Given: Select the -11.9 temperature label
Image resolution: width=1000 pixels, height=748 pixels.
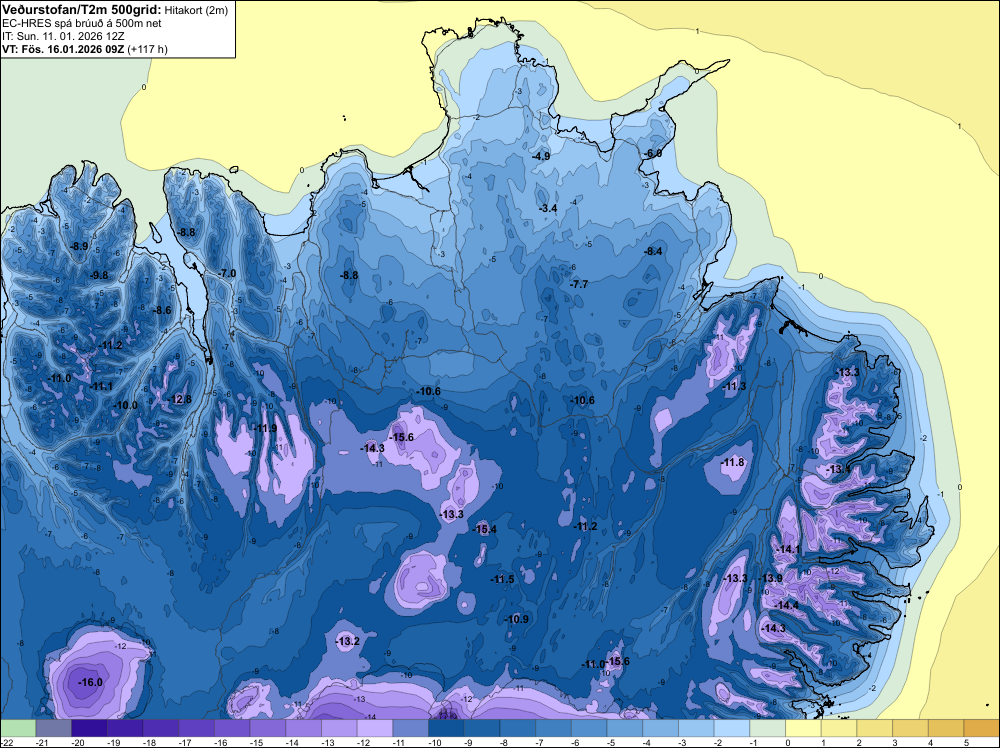Looking at the screenshot, I should point(265,429).
